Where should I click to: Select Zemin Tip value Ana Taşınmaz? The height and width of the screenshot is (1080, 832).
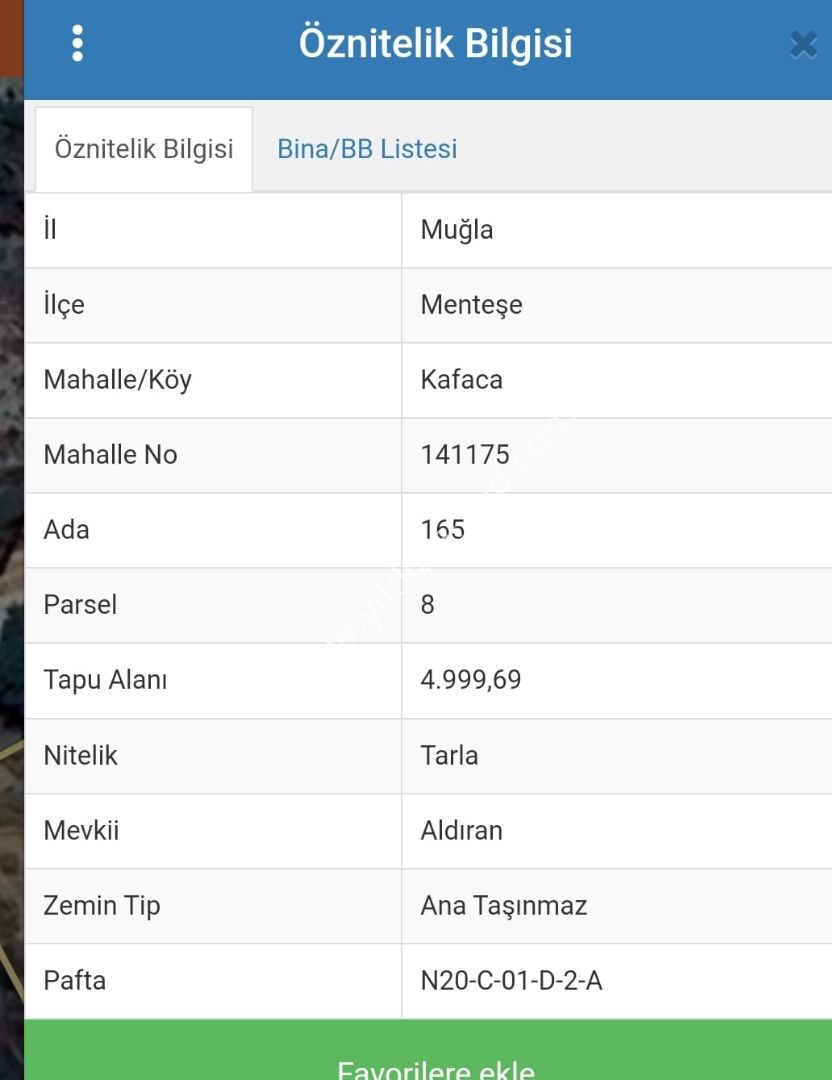click(x=503, y=906)
